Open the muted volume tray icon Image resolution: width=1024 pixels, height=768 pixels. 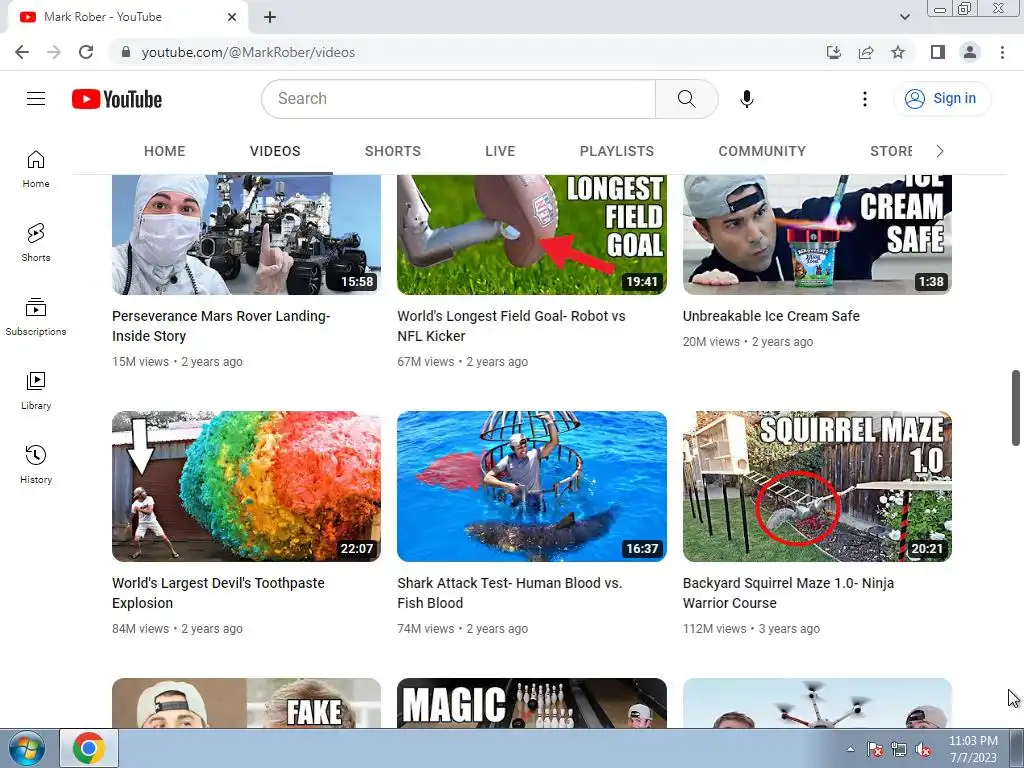(x=923, y=750)
